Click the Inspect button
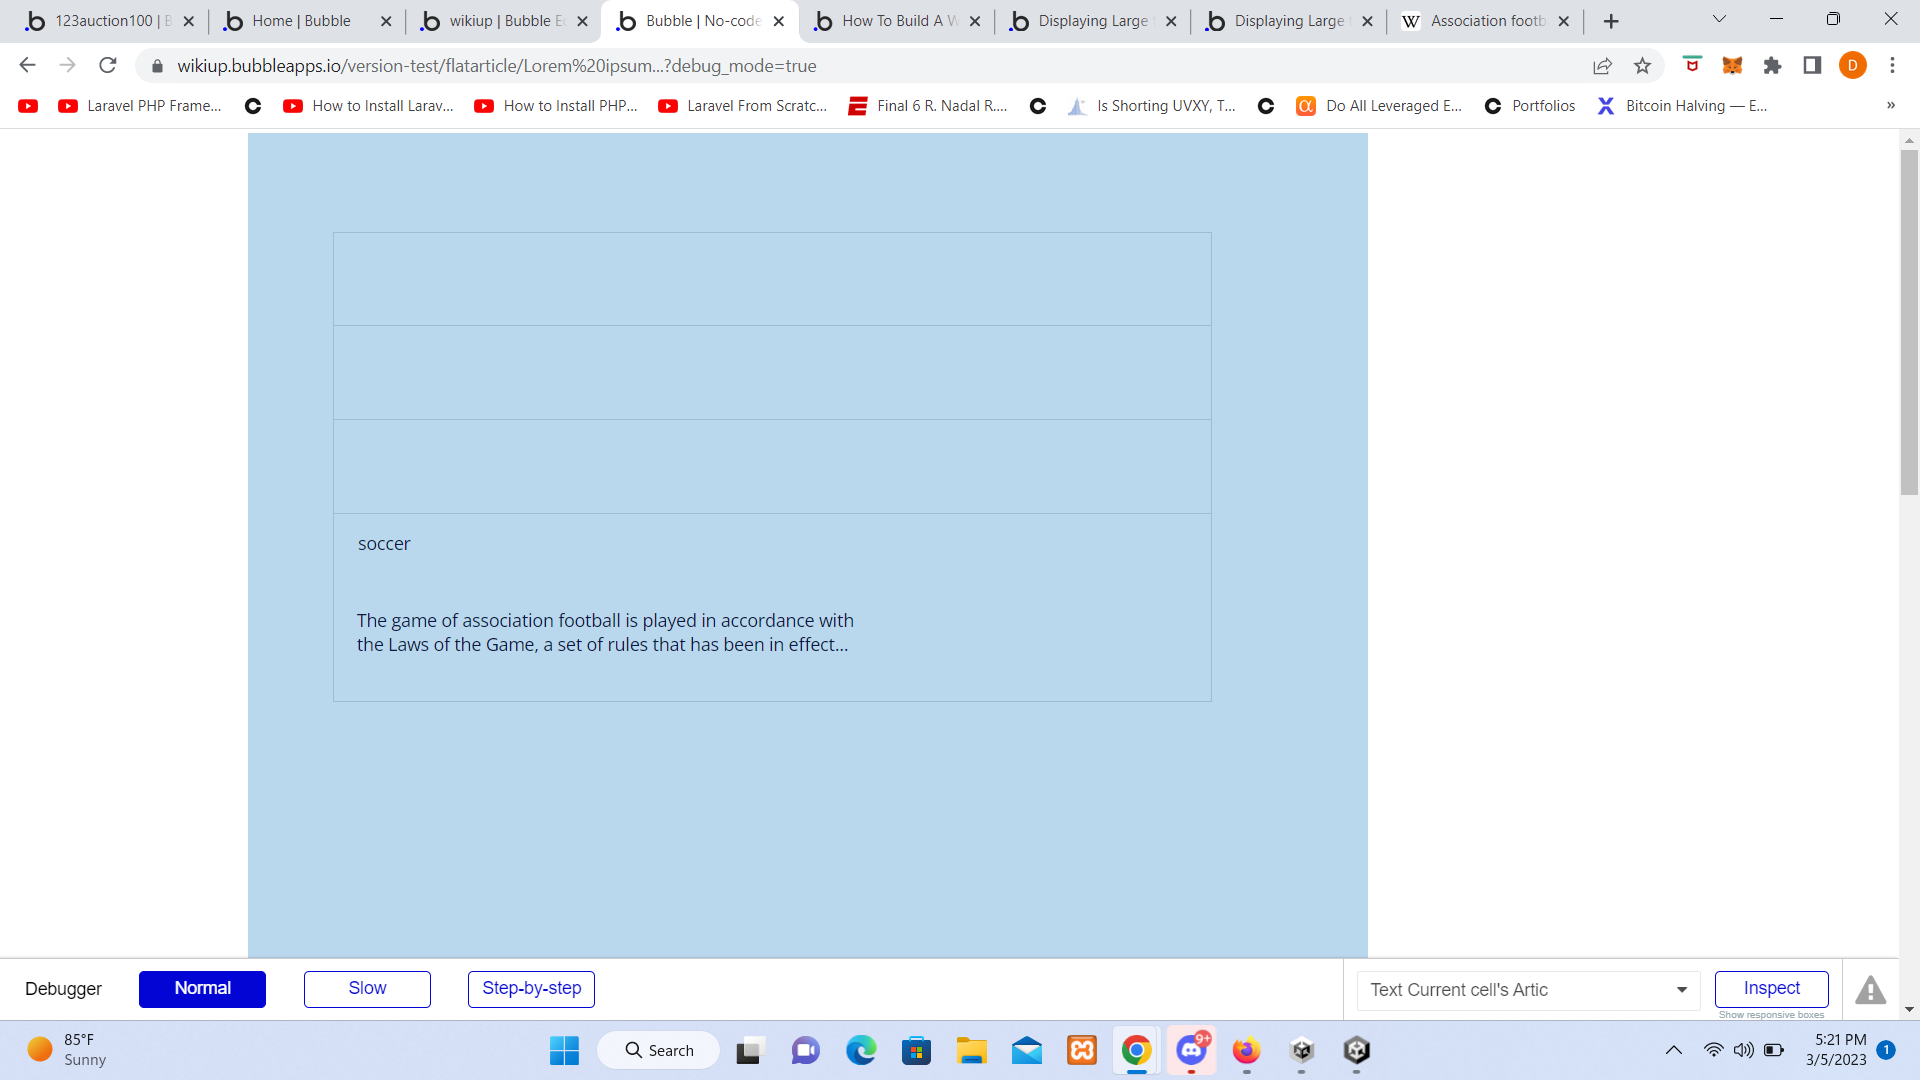Screen dimensions: 1920x1080 pyautogui.click(x=1771, y=989)
